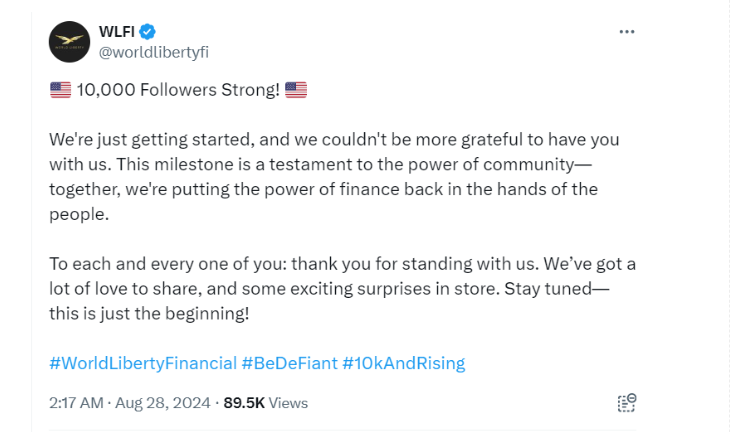This screenshot has height=432, width=755.
Task: Click the paragraph starting 'To each and every one'
Action: (342, 288)
